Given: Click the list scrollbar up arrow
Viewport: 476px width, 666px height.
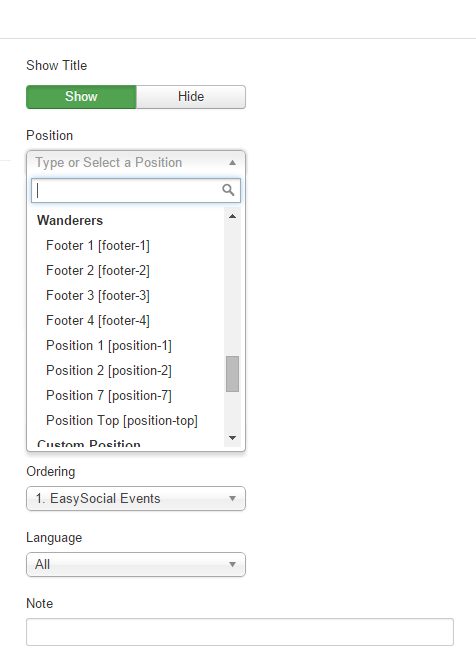Looking at the screenshot, I should point(232,217).
